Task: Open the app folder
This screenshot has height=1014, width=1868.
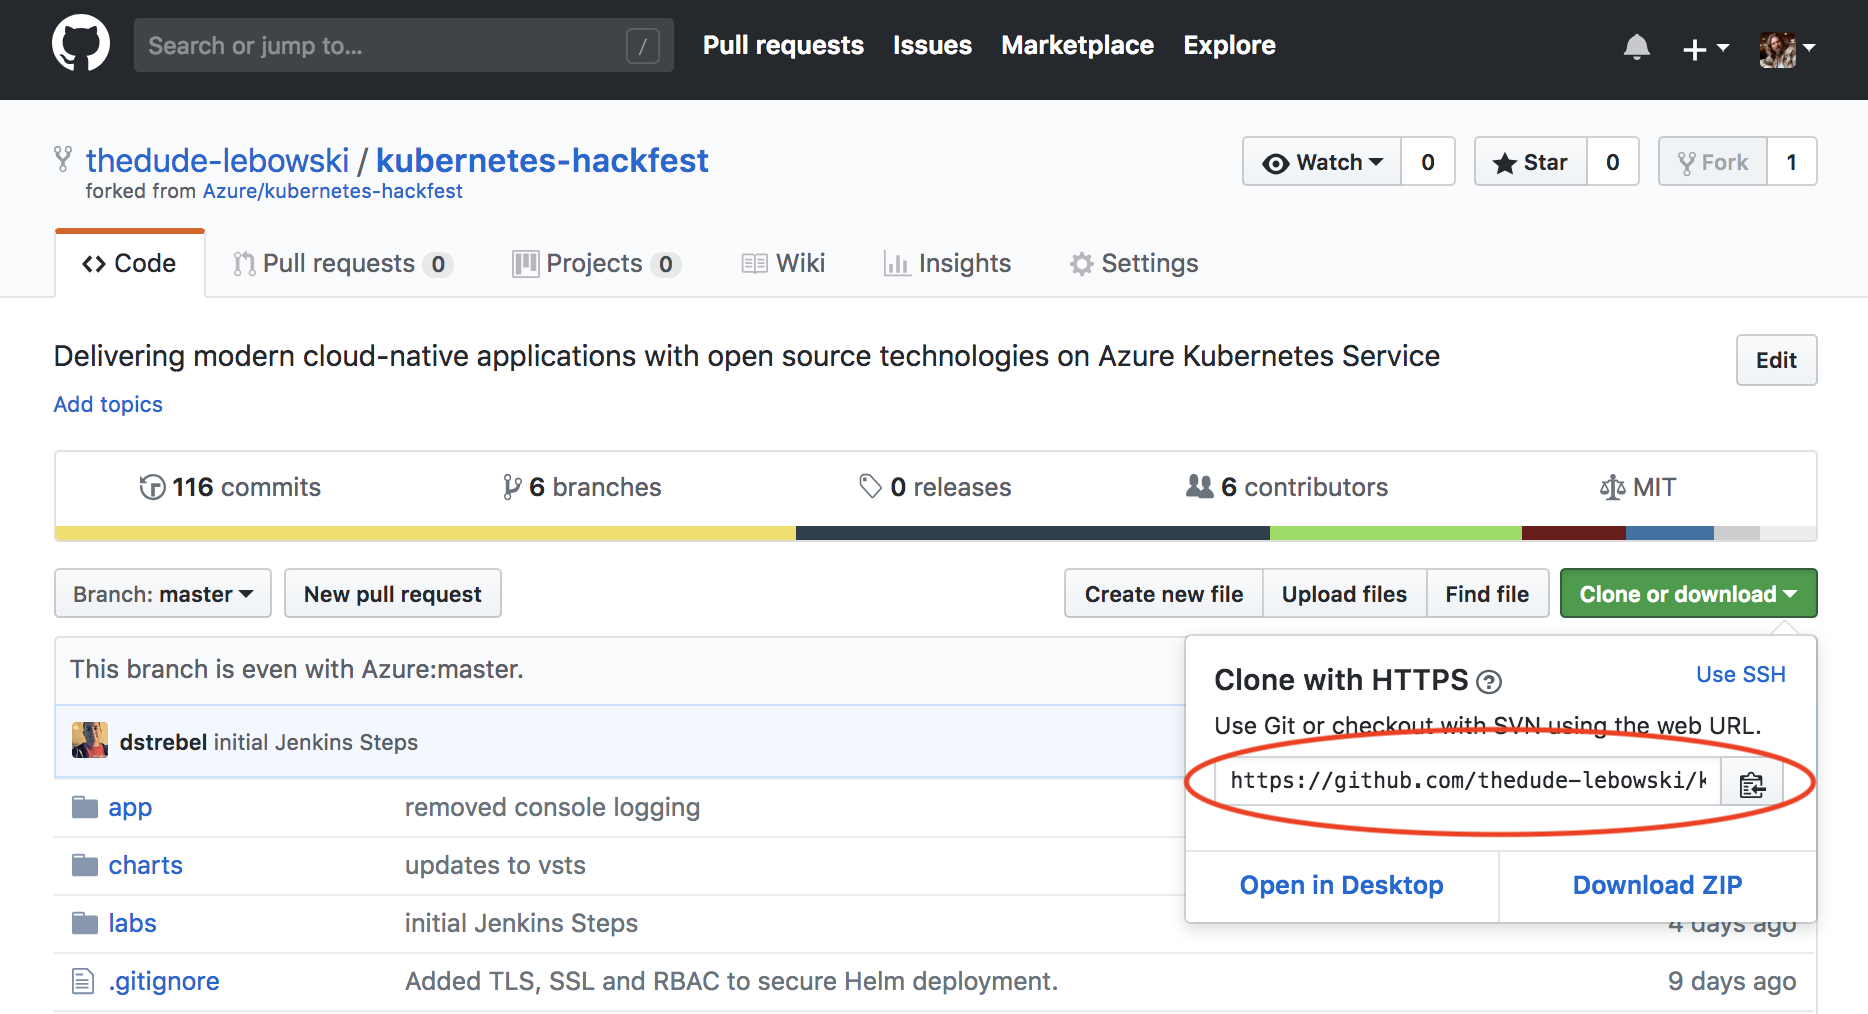Action: [130, 808]
